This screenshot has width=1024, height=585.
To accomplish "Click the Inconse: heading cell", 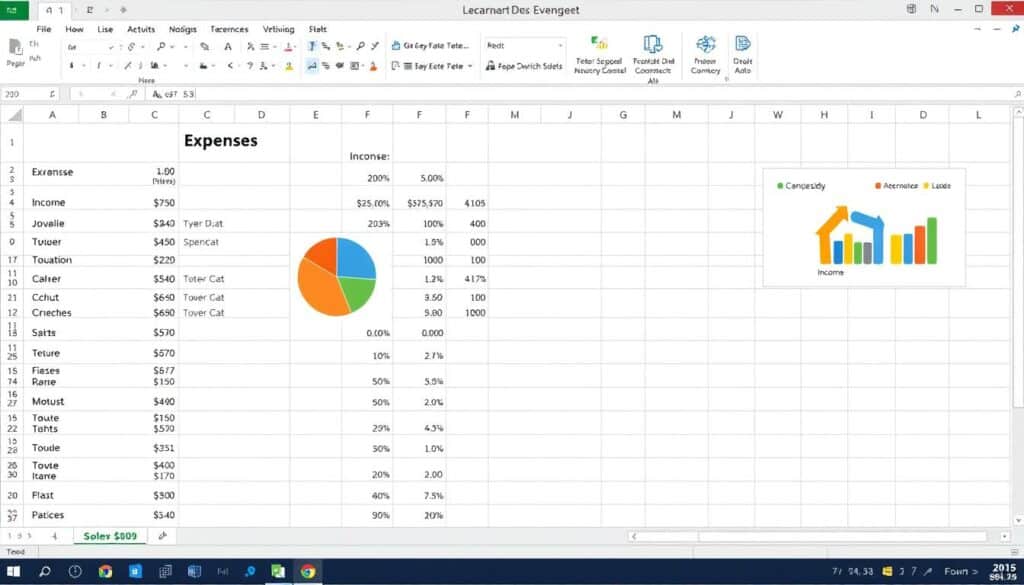I will tap(369, 156).
